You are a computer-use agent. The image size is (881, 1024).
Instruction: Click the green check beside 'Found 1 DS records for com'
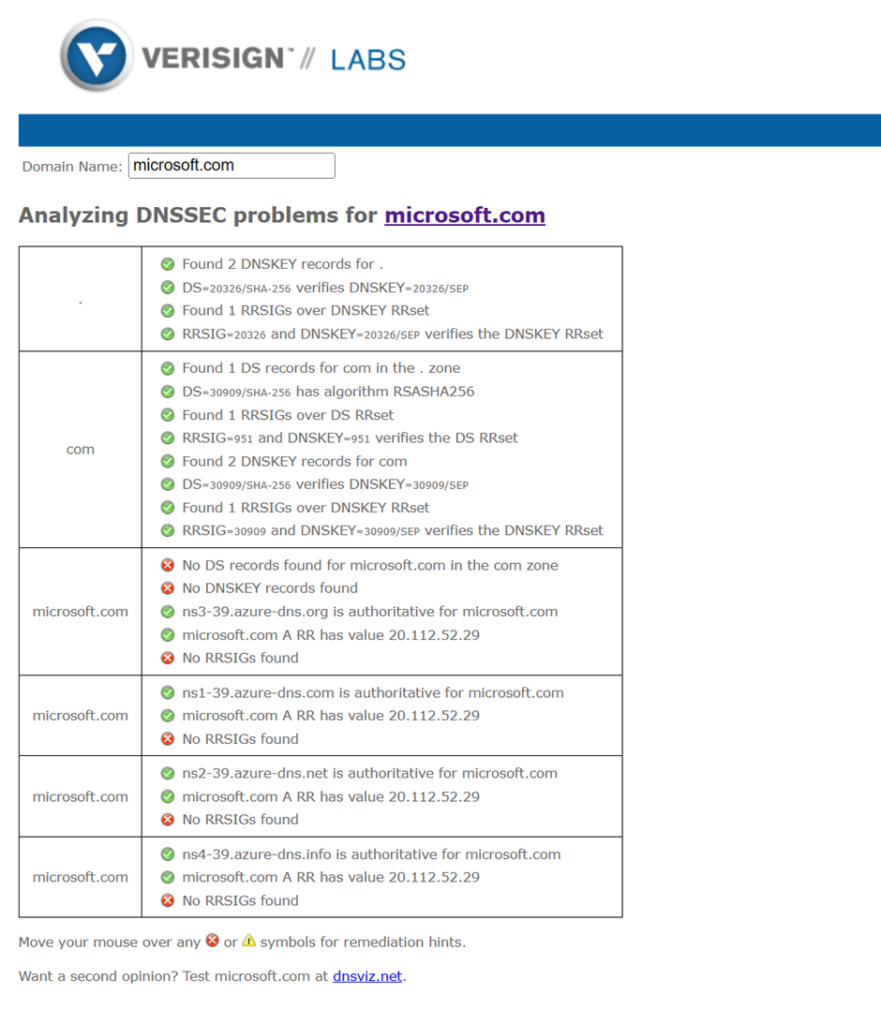coord(168,368)
